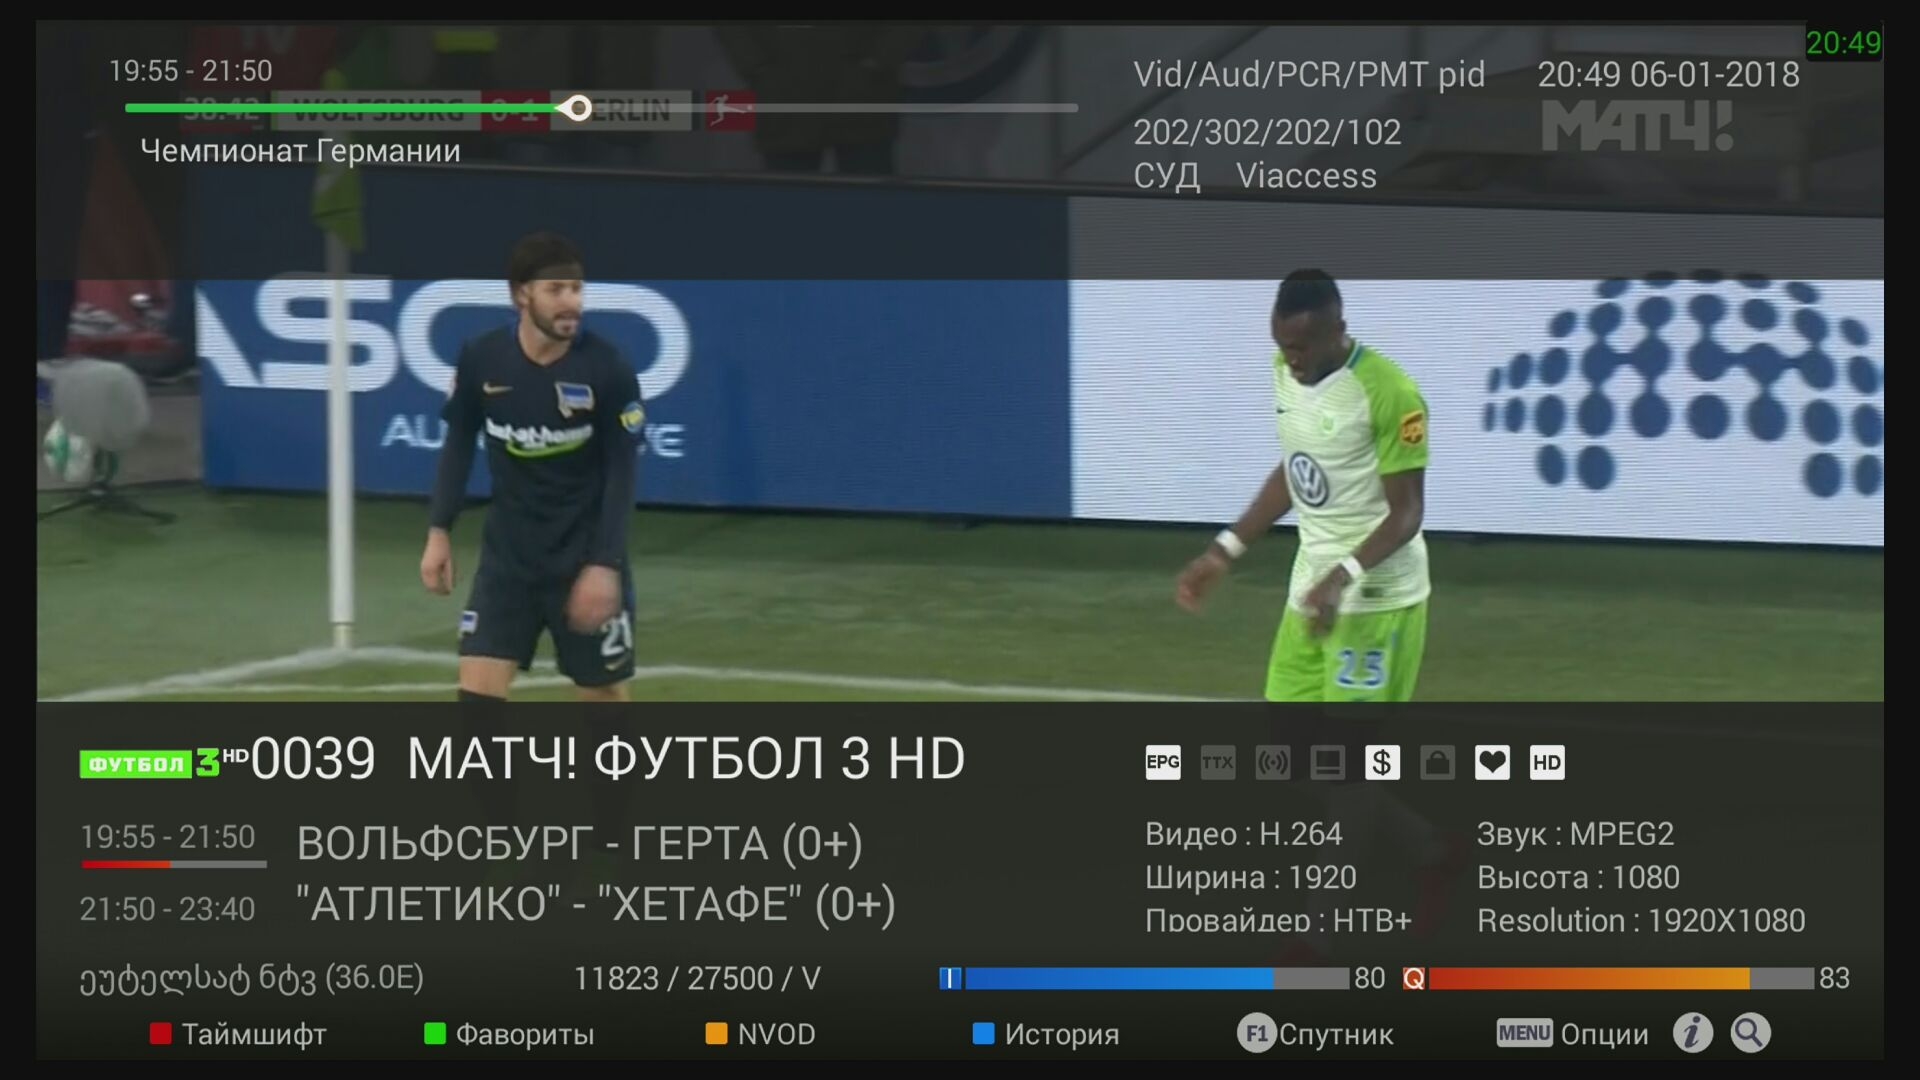The height and width of the screenshot is (1080, 1920).
Task: Click the EPG status icon
Action: [x=1163, y=763]
